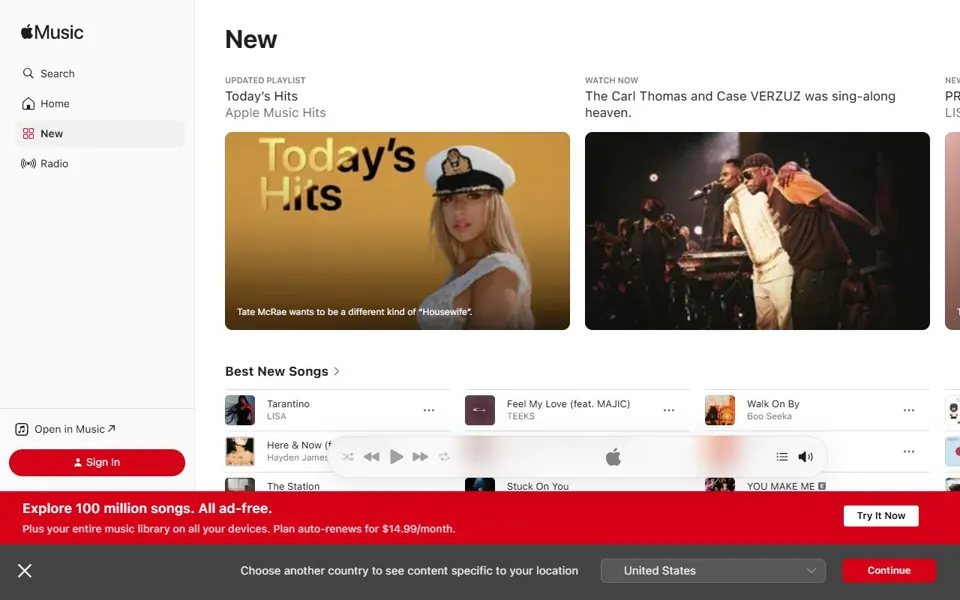Click Hayden James artist name
Screen dimensions: 960x600
tap(298, 457)
